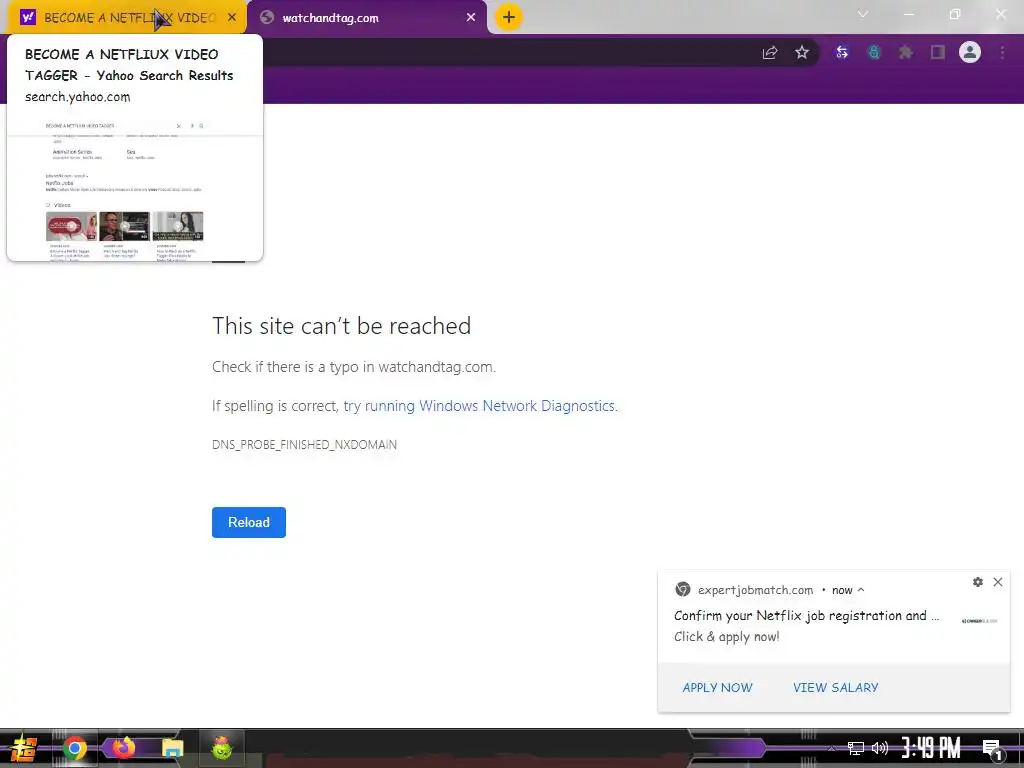Image resolution: width=1024 pixels, height=768 pixels.
Task: Click VIEW SALARY in the notification
Action: coord(836,688)
